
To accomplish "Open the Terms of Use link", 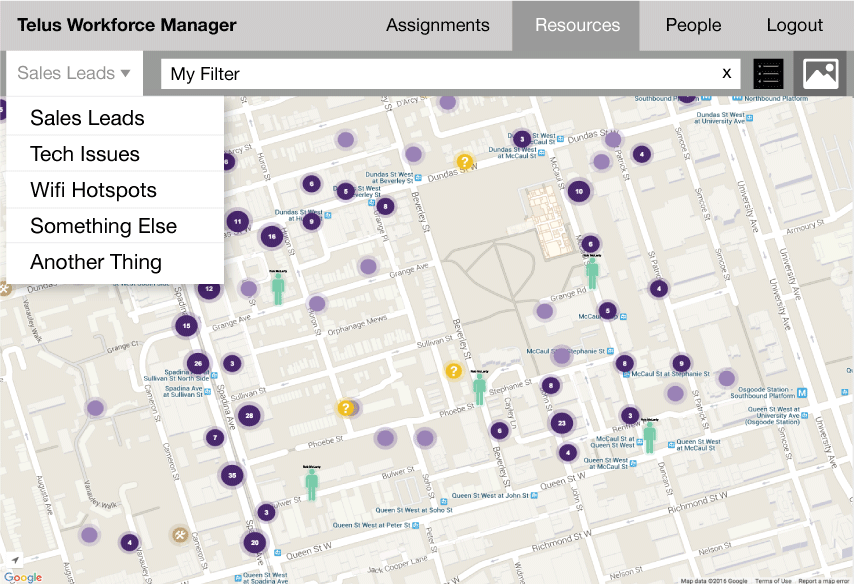I will pos(773,581).
